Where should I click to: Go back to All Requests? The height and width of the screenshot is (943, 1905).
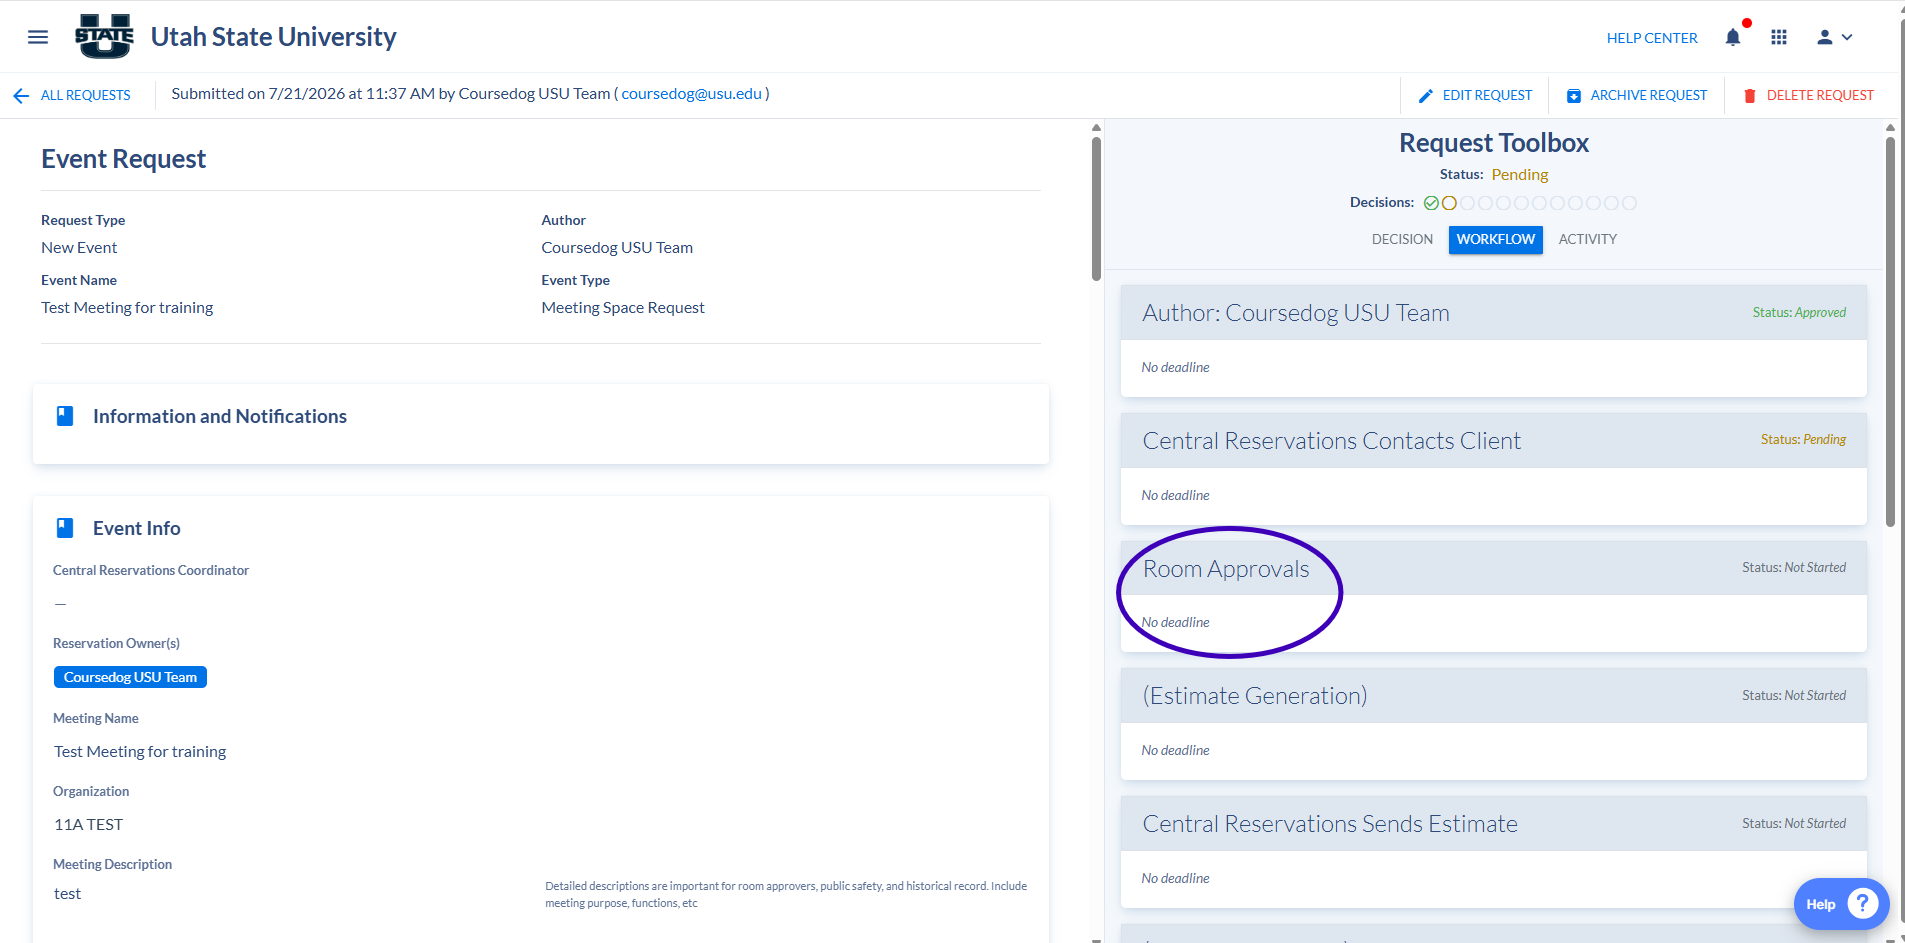[85, 95]
